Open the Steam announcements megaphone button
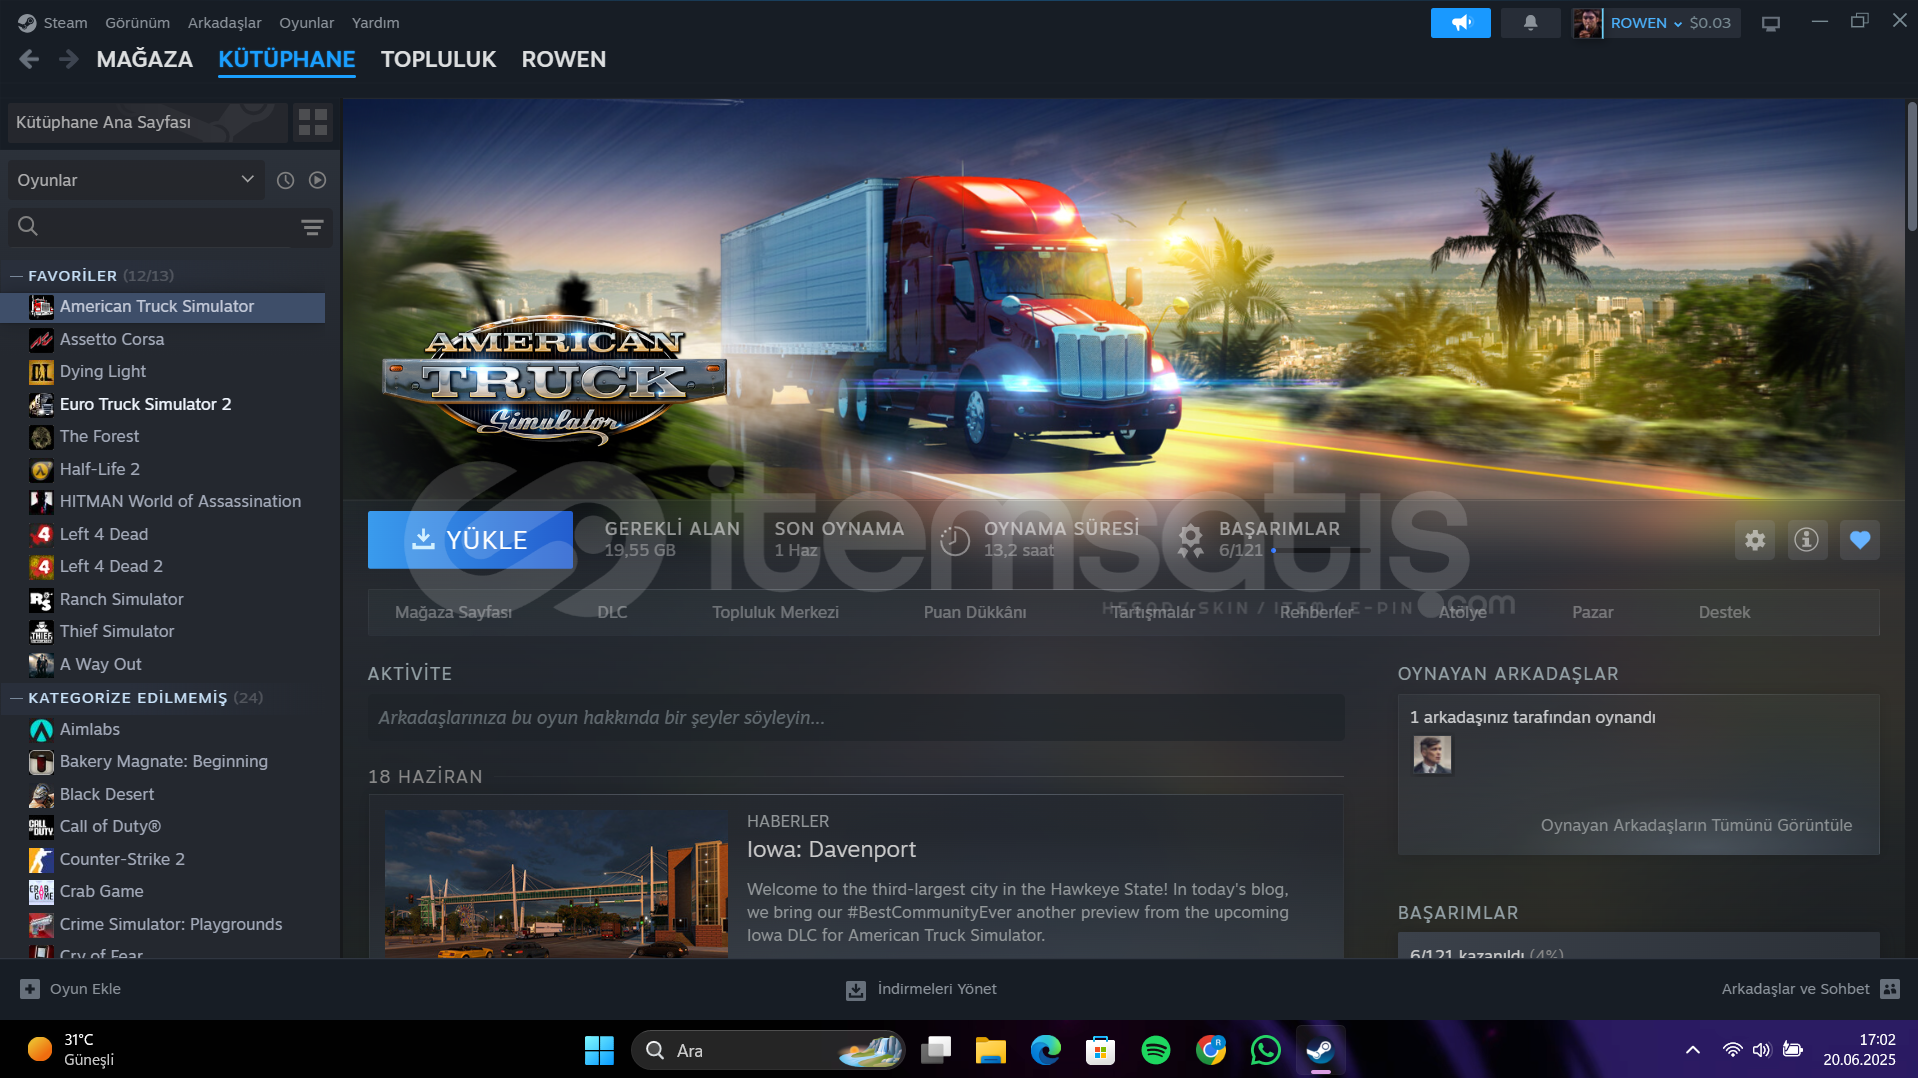1918x1078 pixels. (x=1460, y=23)
